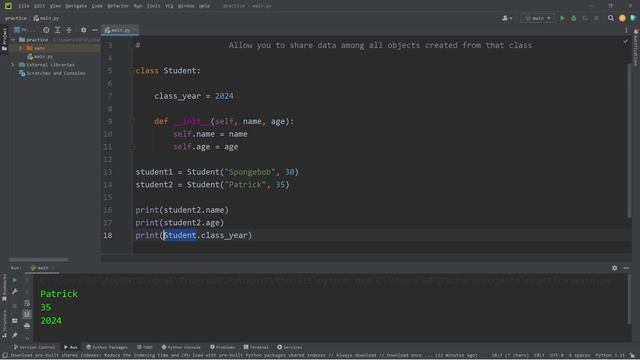Click Project panel horizontal scrollbar
Screen dimensions: 640x360
[x=38, y=260]
